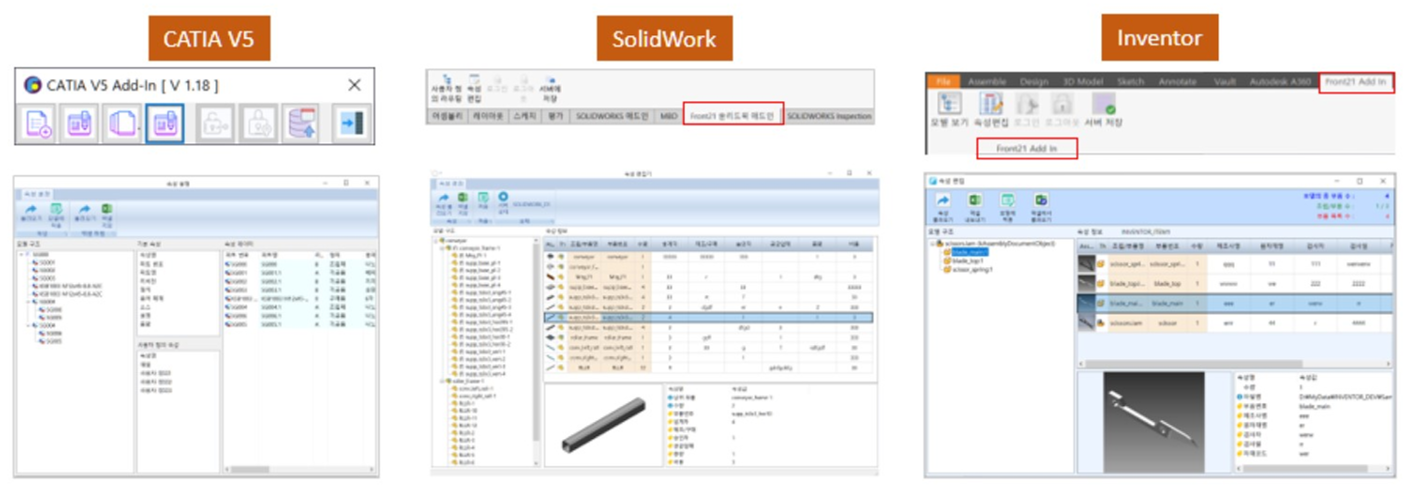Collapse the conveyor root node in SolidWorks tree
Viewport: 1406px width, 490px height.
click(x=437, y=241)
